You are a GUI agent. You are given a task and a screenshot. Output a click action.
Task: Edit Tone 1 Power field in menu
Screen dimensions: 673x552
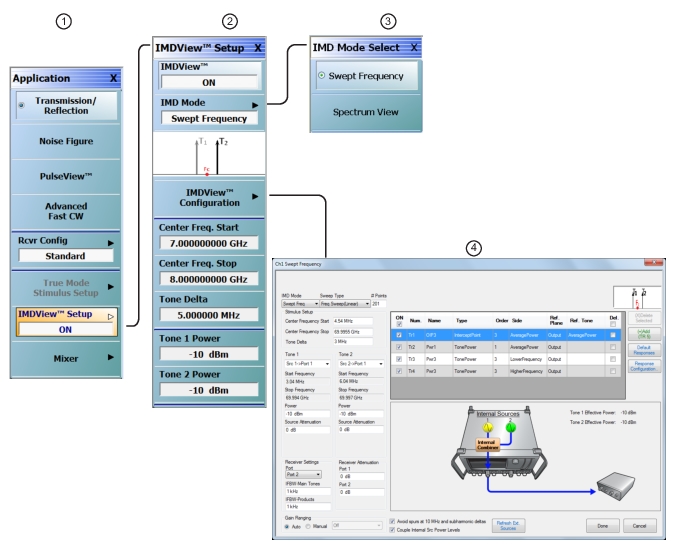(x=209, y=355)
